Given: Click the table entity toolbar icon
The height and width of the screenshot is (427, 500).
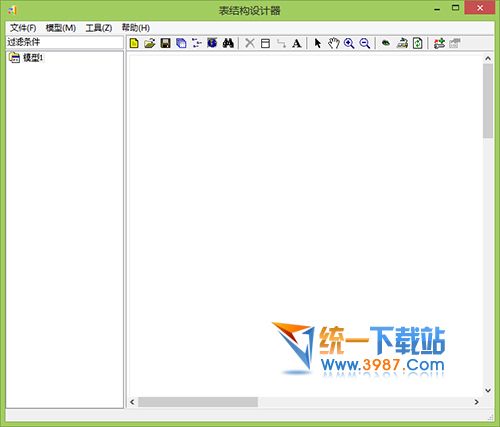Looking at the screenshot, I should [x=265, y=43].
